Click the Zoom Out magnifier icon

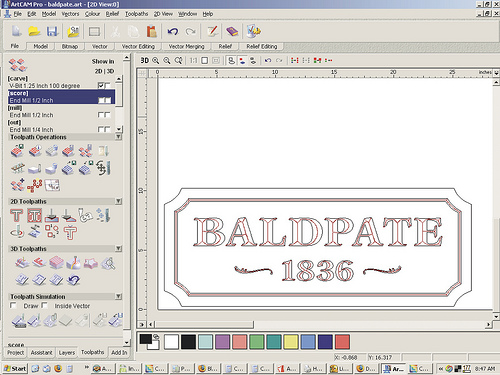(167, 60)
